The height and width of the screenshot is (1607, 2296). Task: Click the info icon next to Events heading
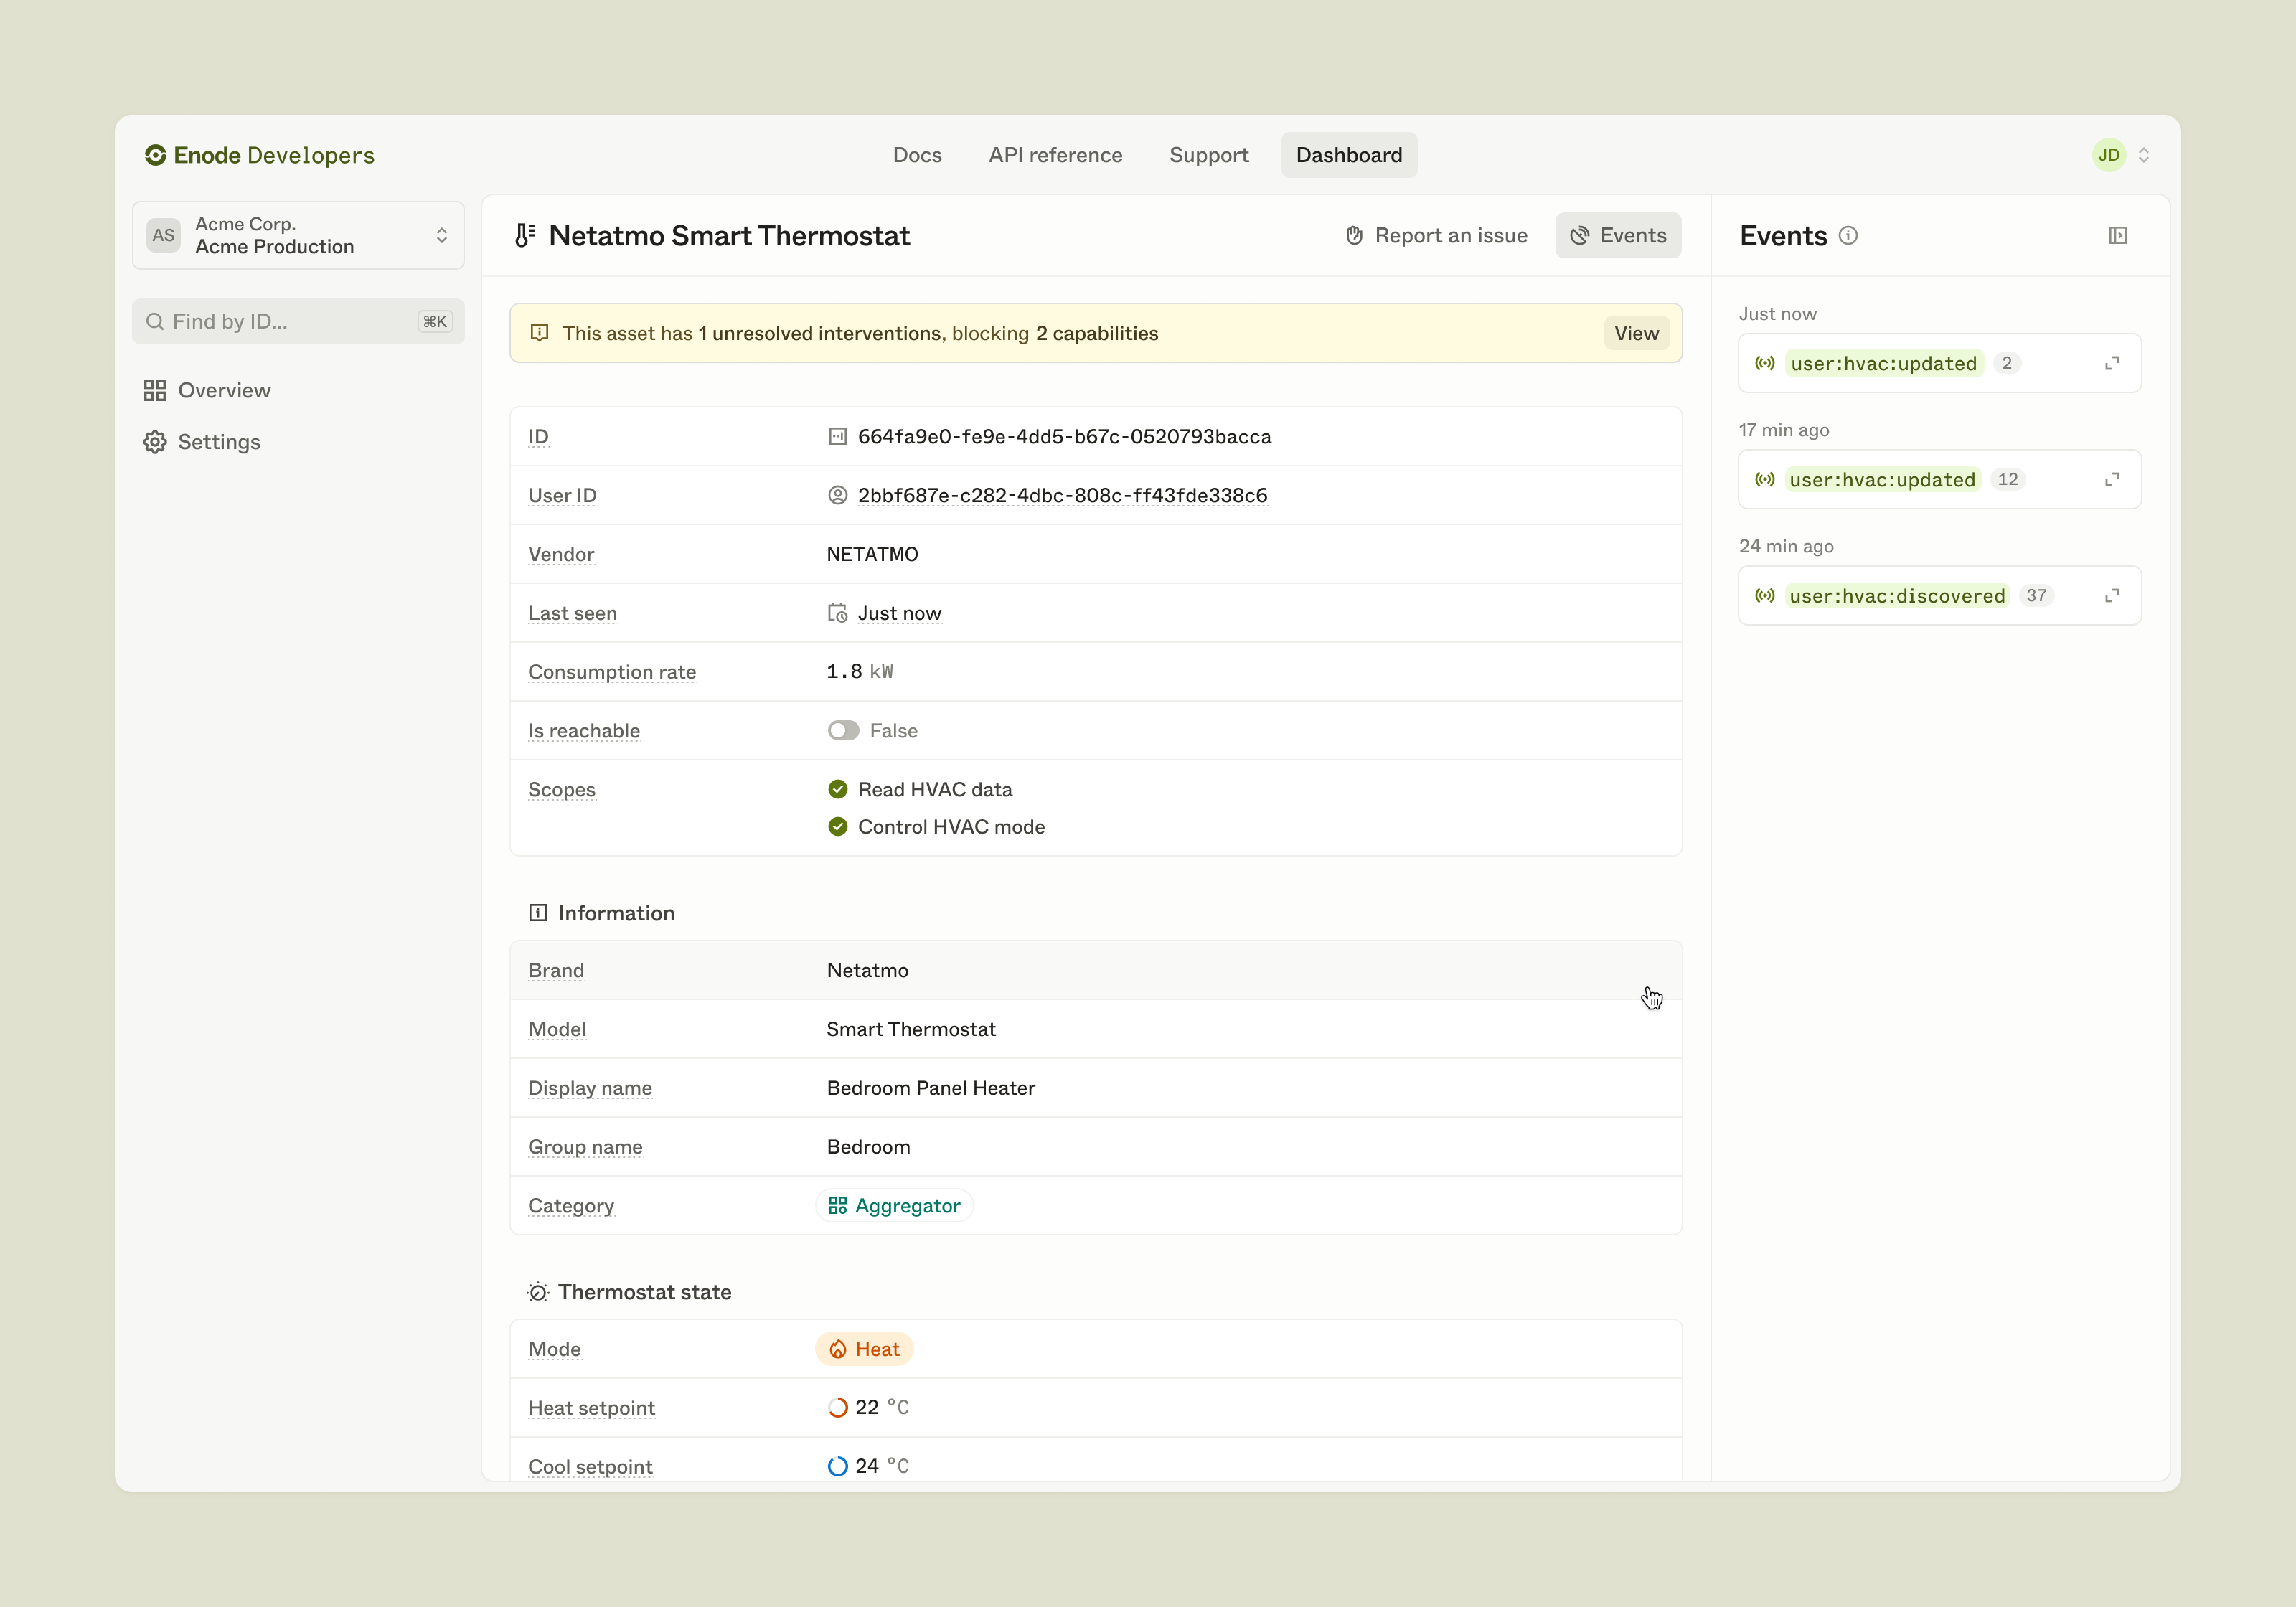point(1848,236)
